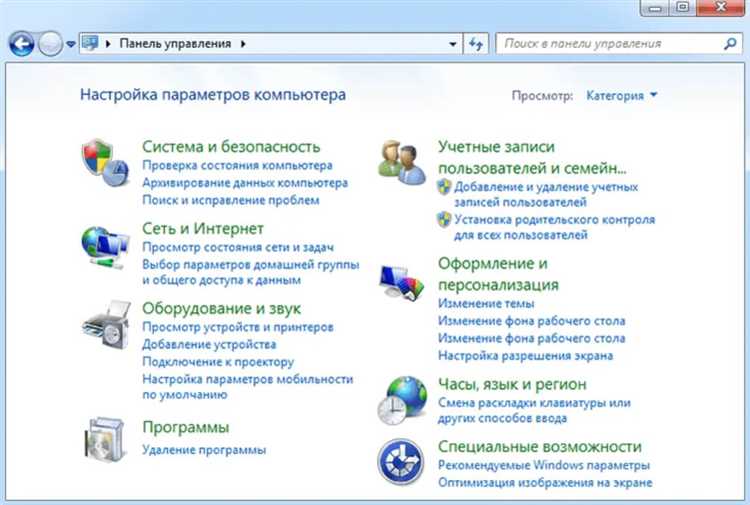The height and width of the screenshot is (505, 750).
Task: Maximize the Control Panel window
Action: [x=683, y=8]
